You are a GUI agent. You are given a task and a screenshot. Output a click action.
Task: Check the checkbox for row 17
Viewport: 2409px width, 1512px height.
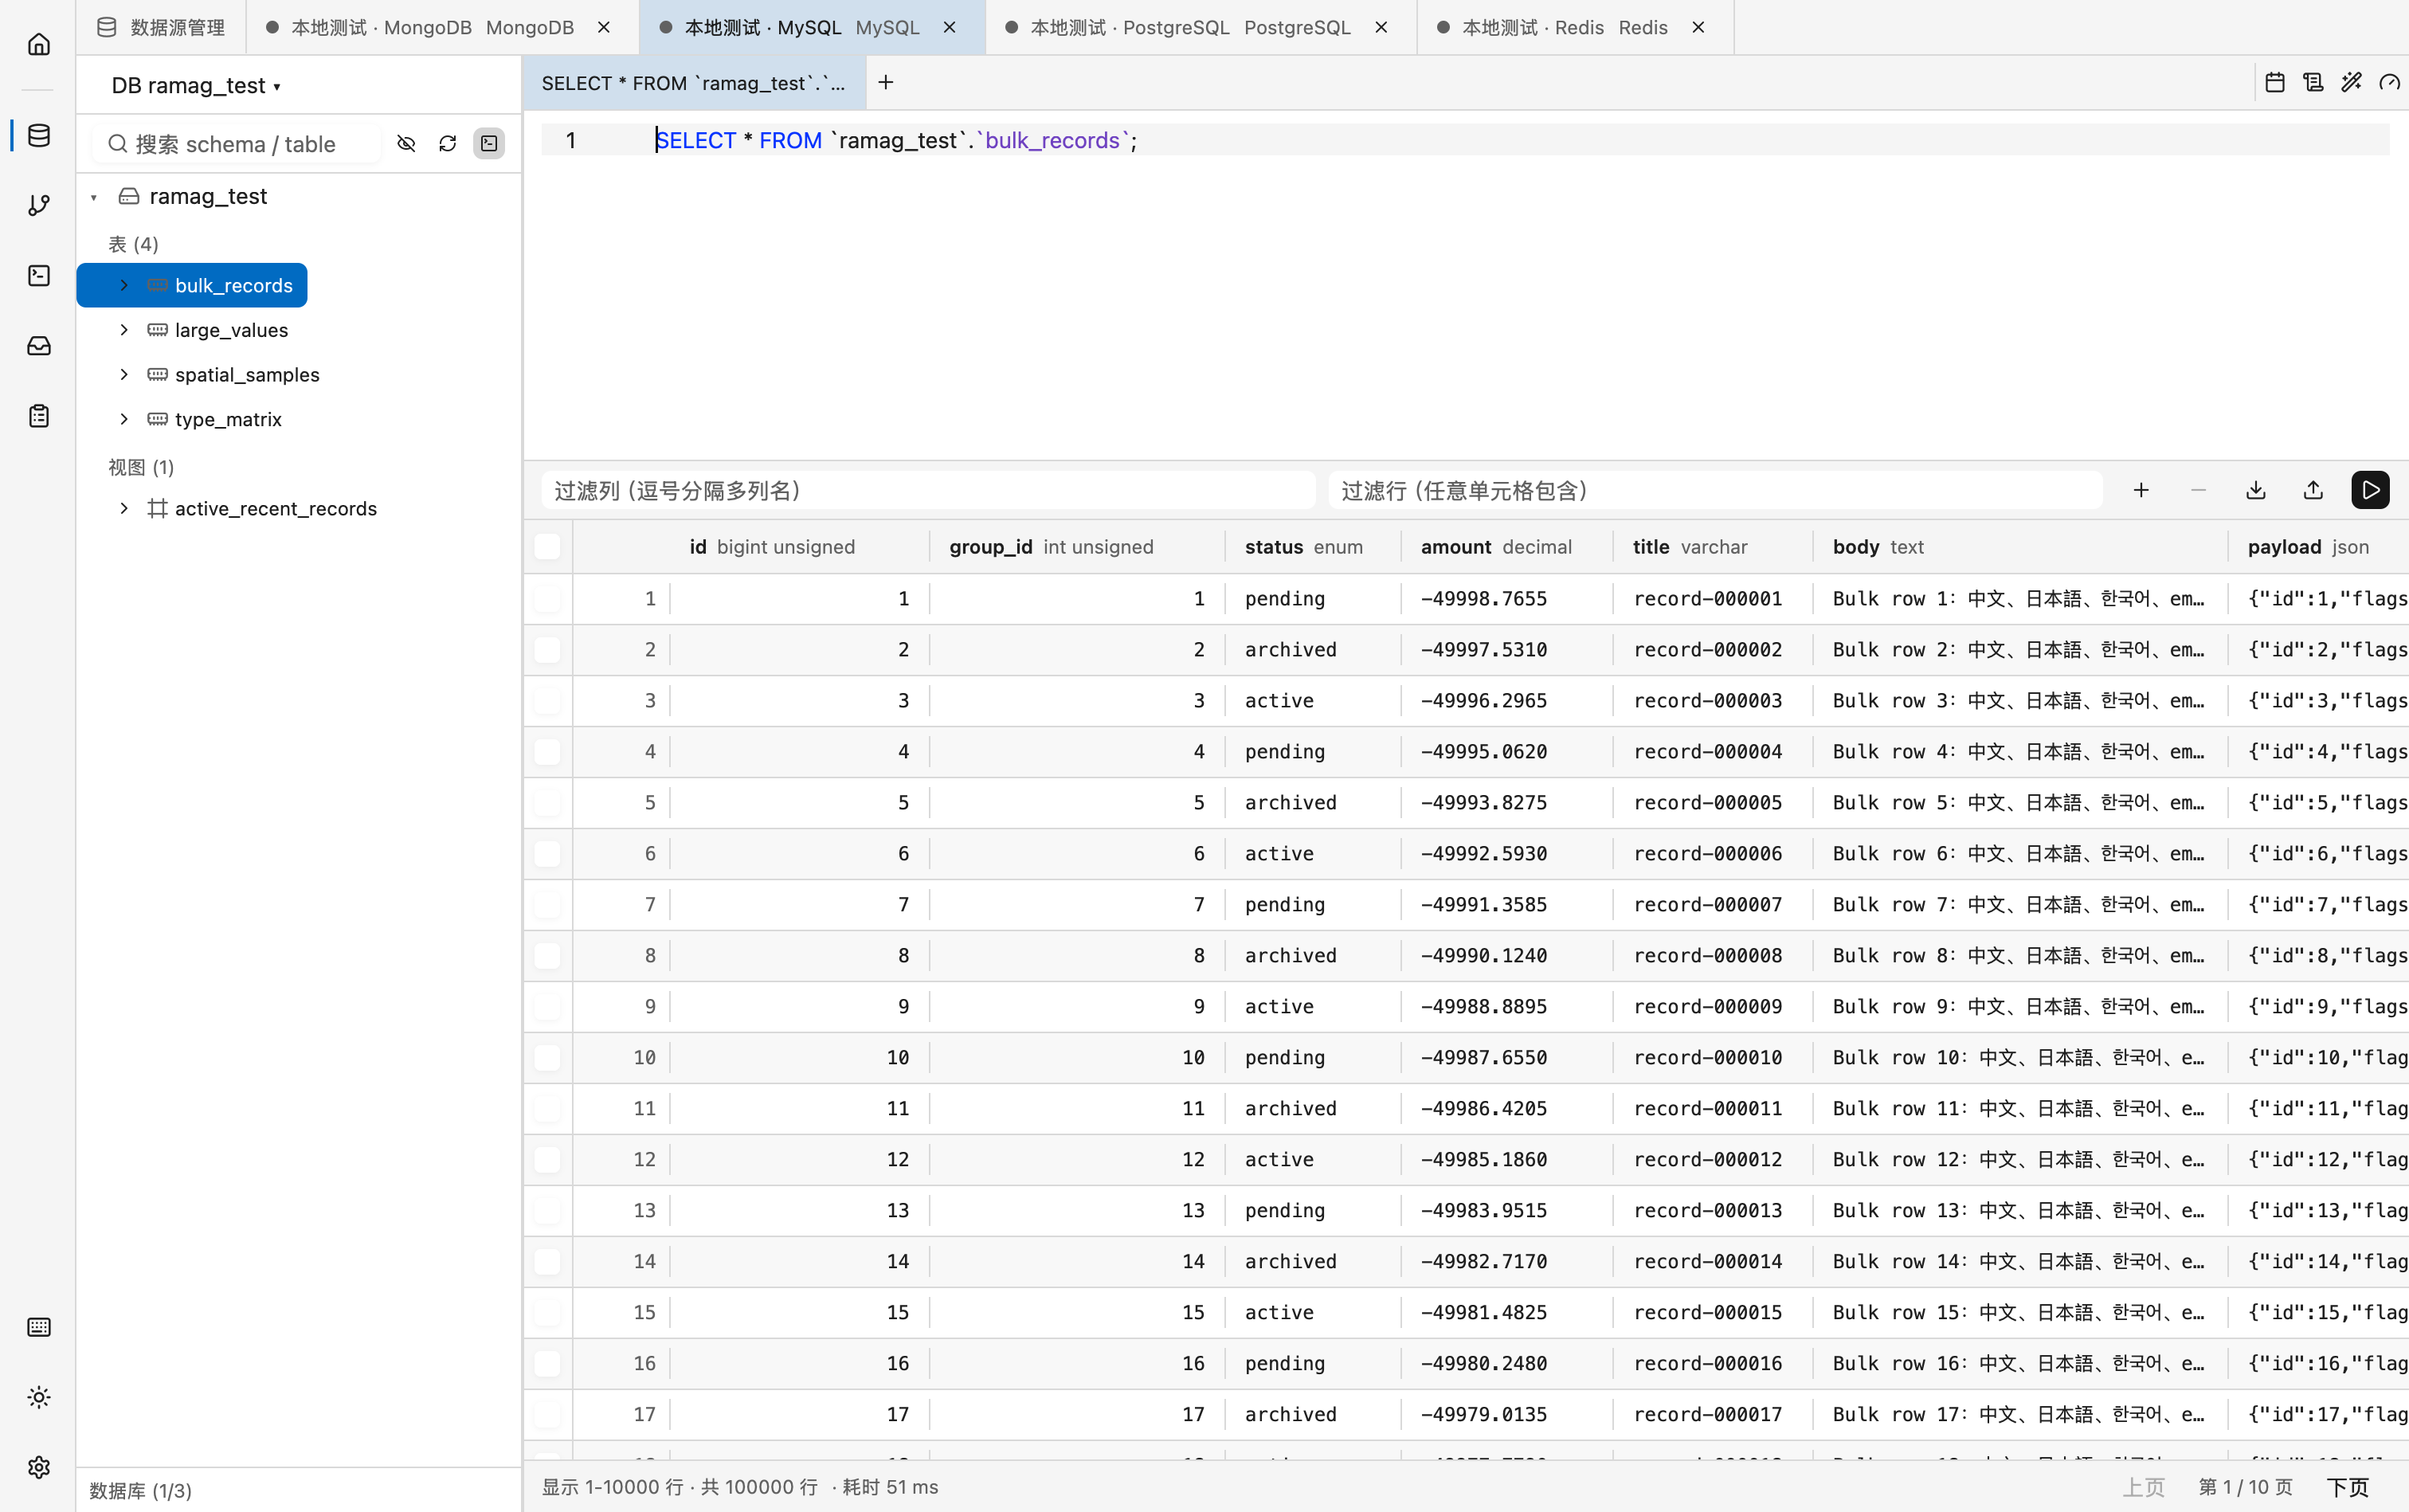(x=547, y=1414)
